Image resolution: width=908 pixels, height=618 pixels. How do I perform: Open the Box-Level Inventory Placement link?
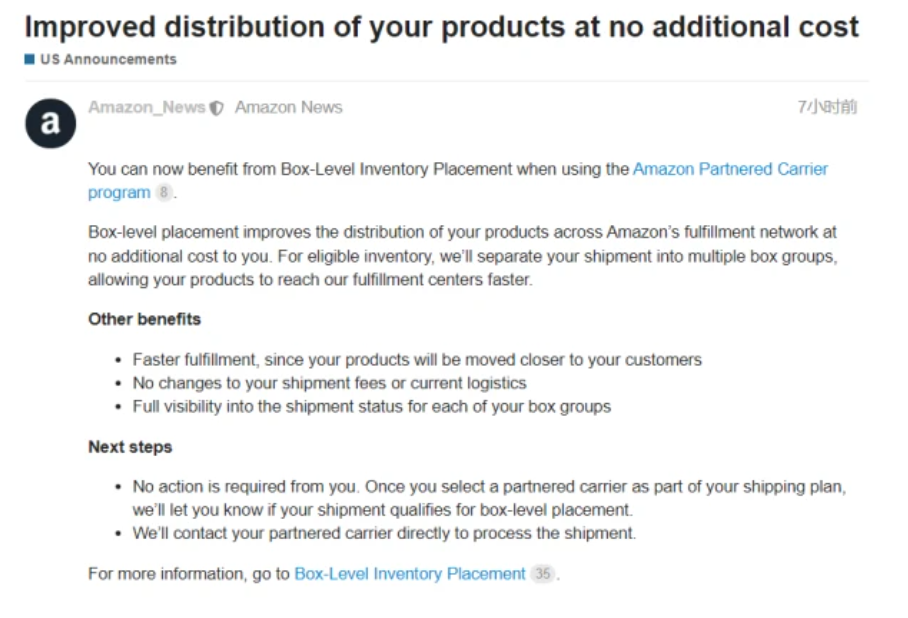pyautogui.click(x=409, y=574)
